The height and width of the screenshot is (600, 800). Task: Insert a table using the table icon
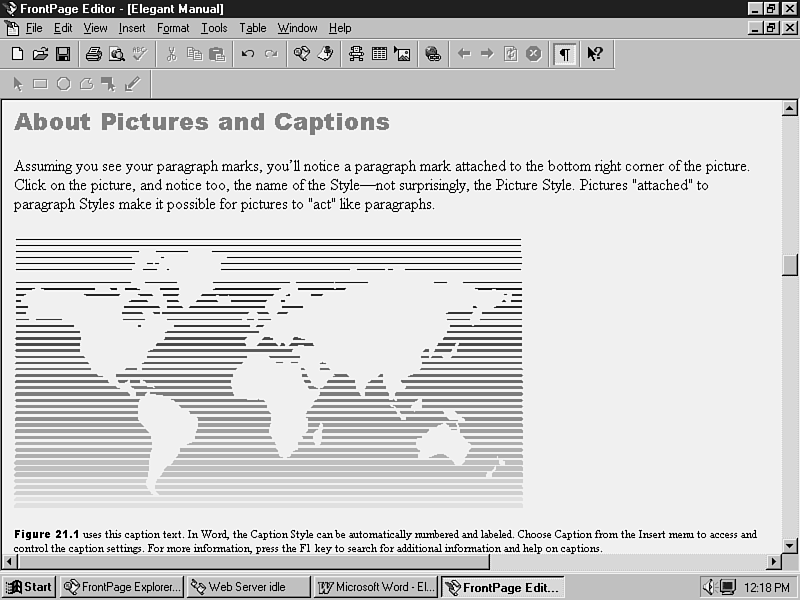pyautogui.click(x=379, y=54)
